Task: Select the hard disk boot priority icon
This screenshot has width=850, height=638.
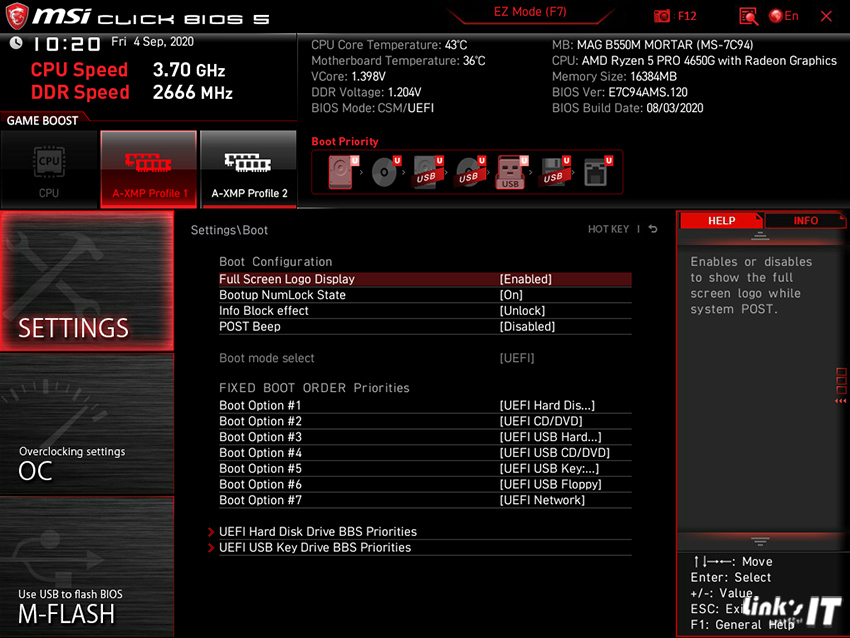Action: [341, 172]
